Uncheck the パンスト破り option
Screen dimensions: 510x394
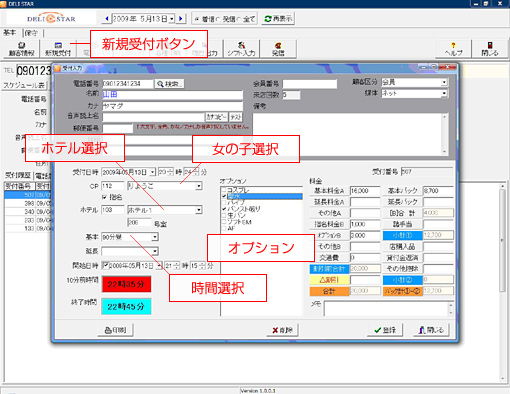tap(224, 209)
